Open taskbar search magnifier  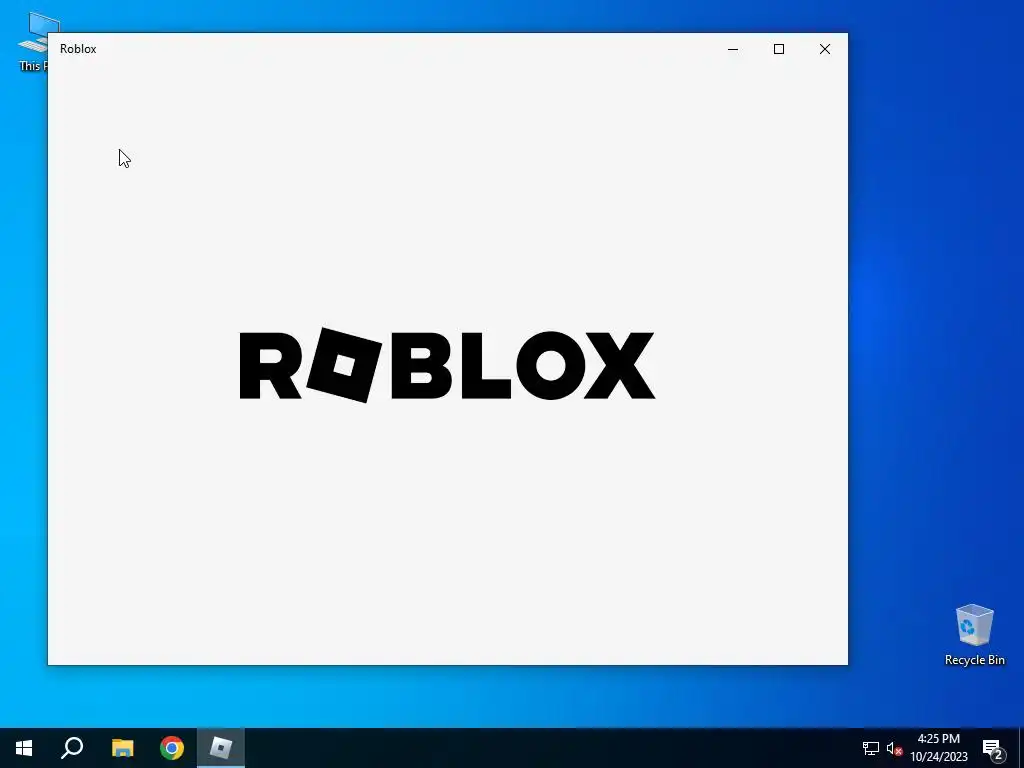(x=72, y=748)
